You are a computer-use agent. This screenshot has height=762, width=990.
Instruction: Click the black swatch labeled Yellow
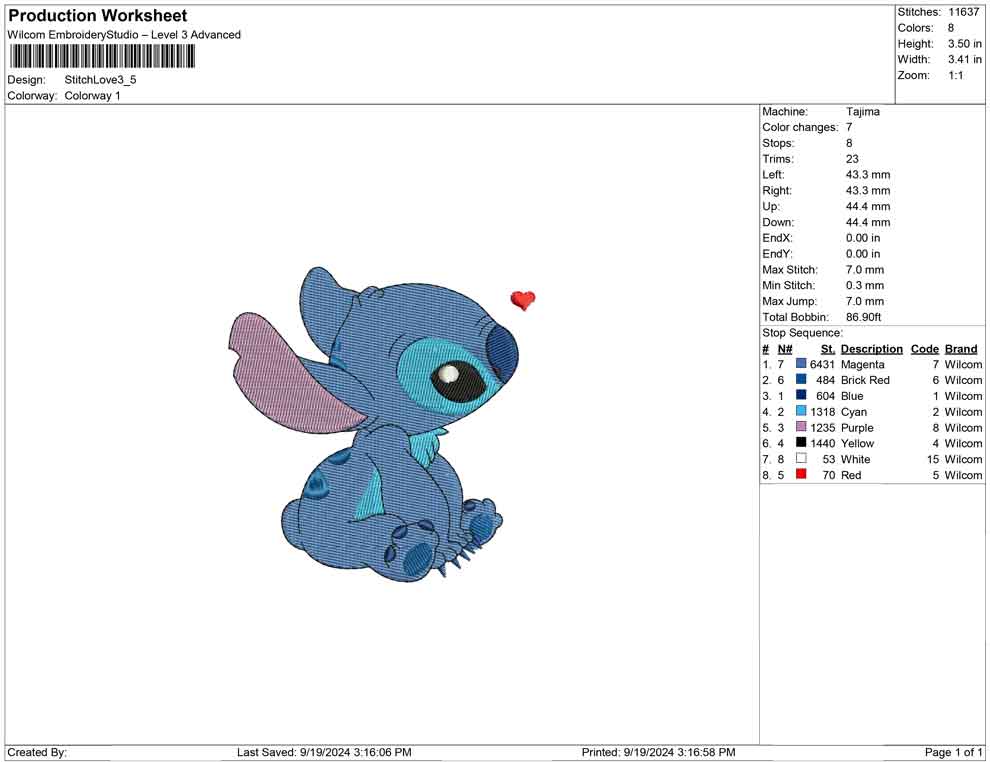pos(801,443)
